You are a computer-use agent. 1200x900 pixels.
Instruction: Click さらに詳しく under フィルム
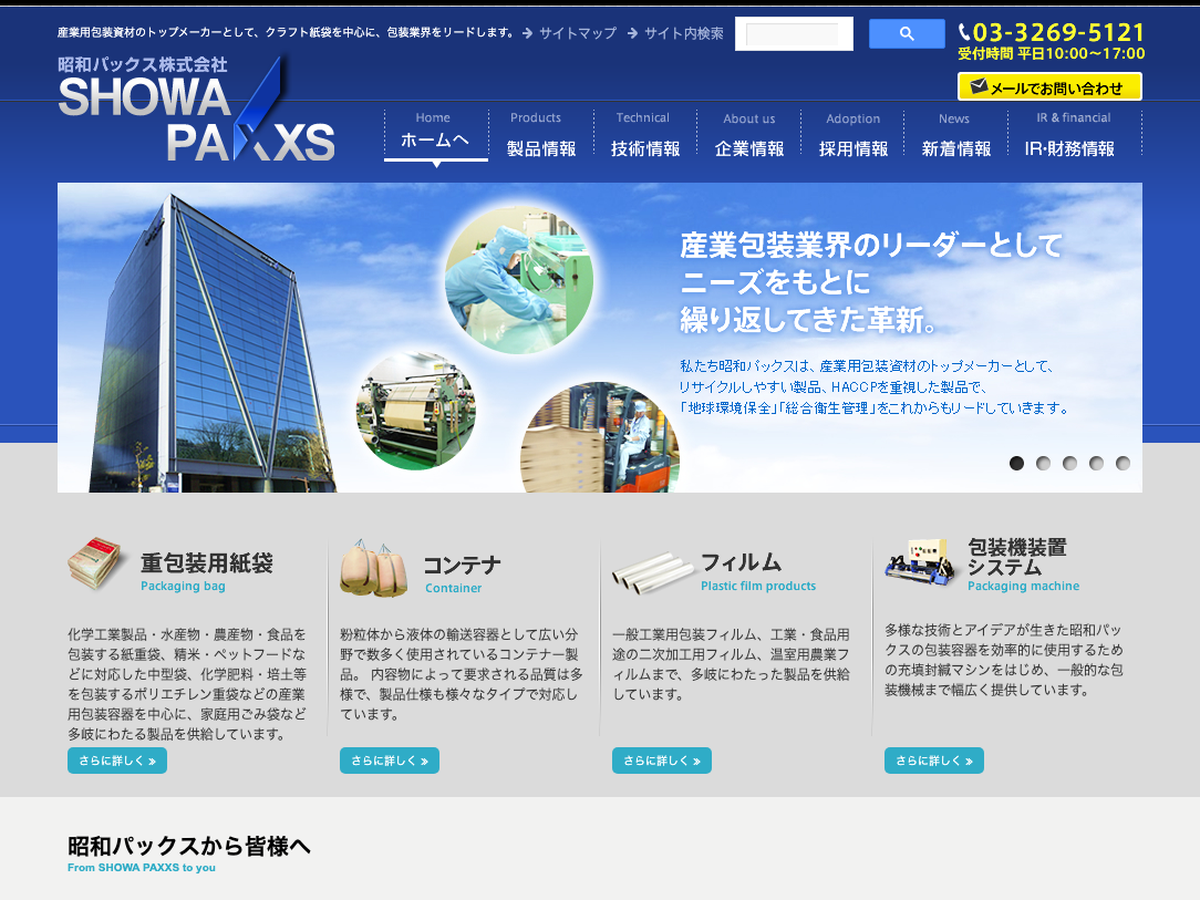pos(661,761)
